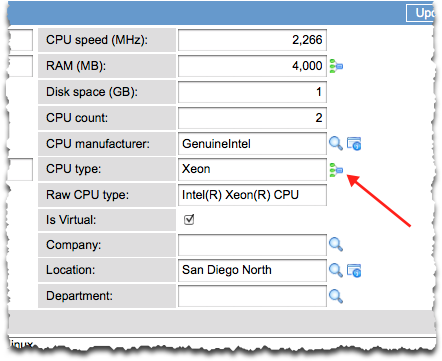Select the CPU manufacturer text field
Image resolution: width=442 pixels, height=361 pixels.
[x=252, y=144]
